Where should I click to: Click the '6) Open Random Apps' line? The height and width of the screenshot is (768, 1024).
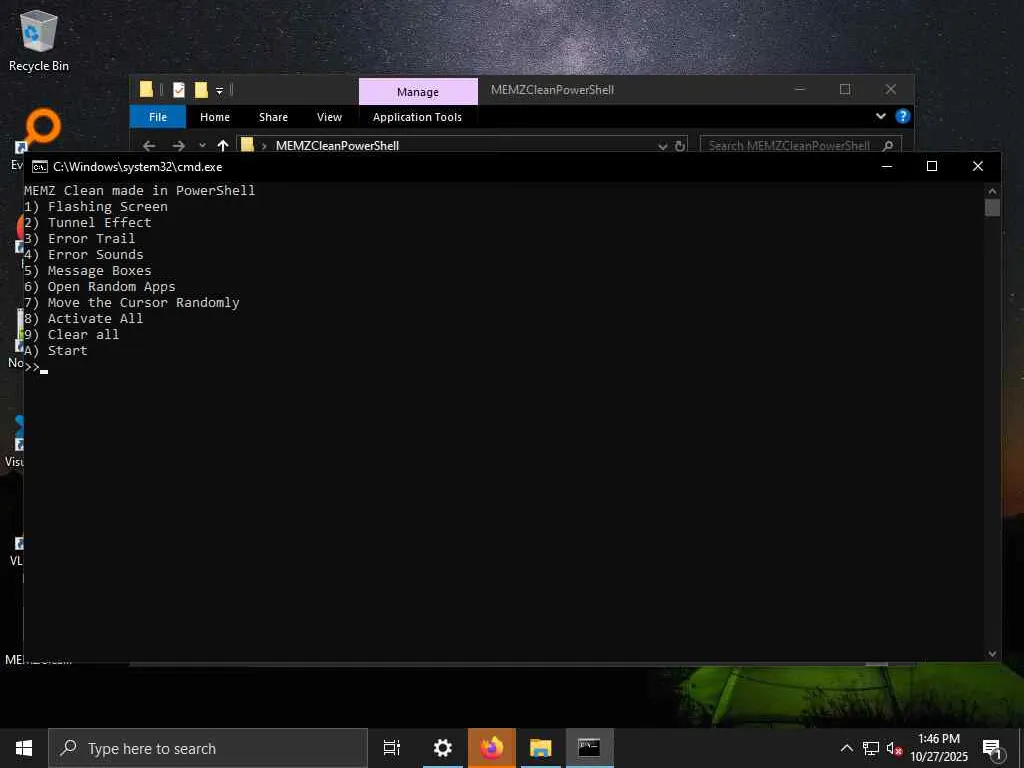pyautogui.click(x=100, y=287)
